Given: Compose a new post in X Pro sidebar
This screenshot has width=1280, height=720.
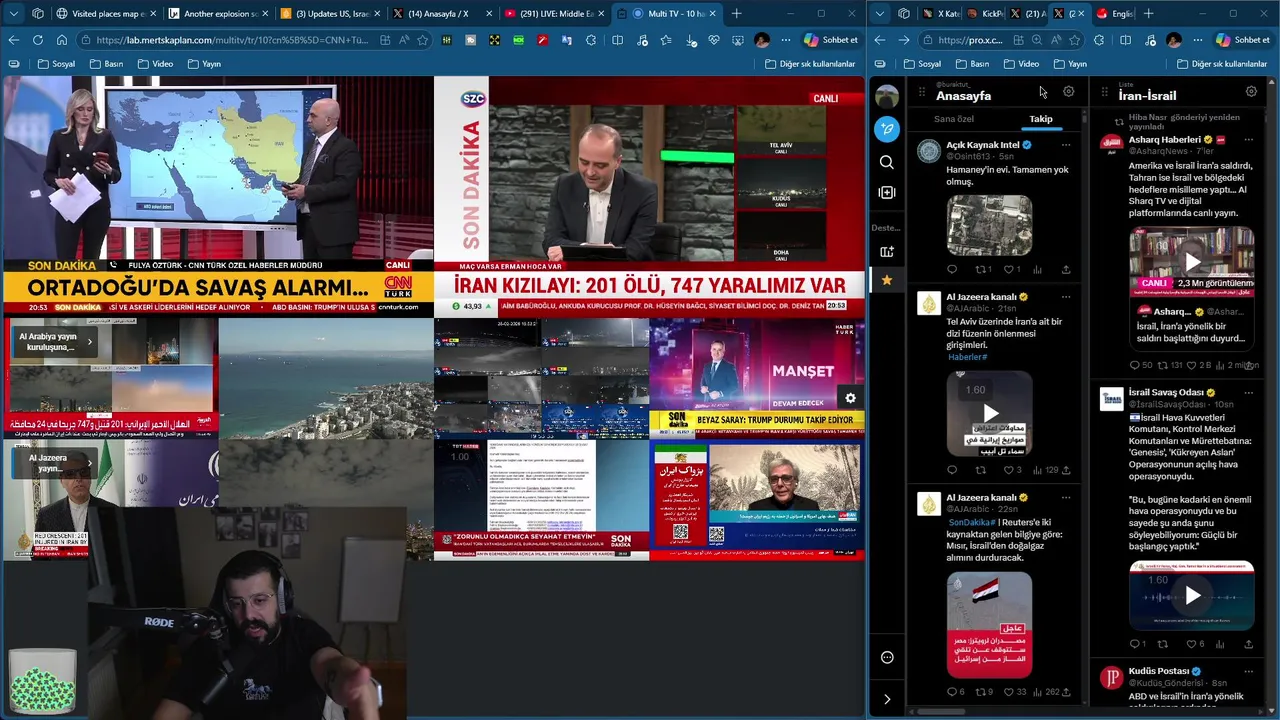Looking at the screenshot, I should pos(886,129).
